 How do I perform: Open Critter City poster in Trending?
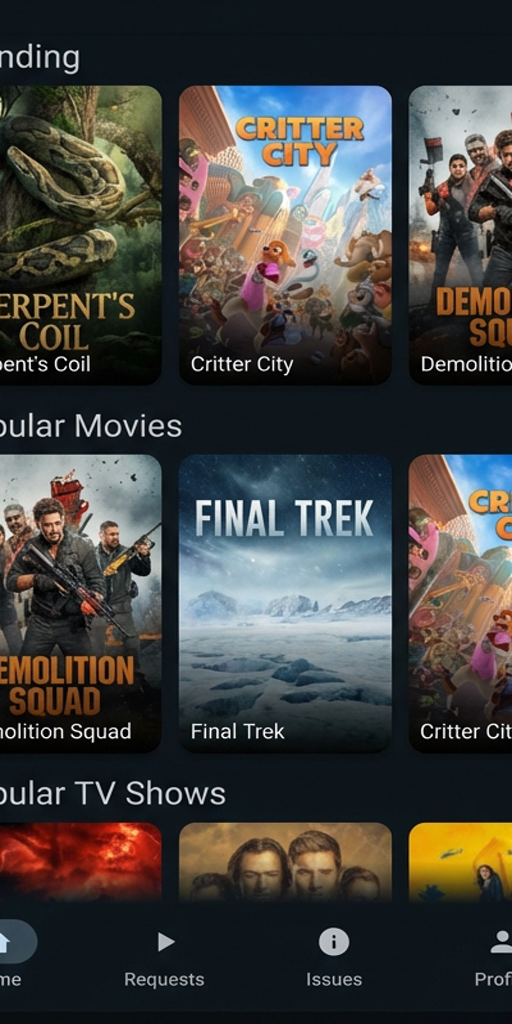tap(285, 235)
